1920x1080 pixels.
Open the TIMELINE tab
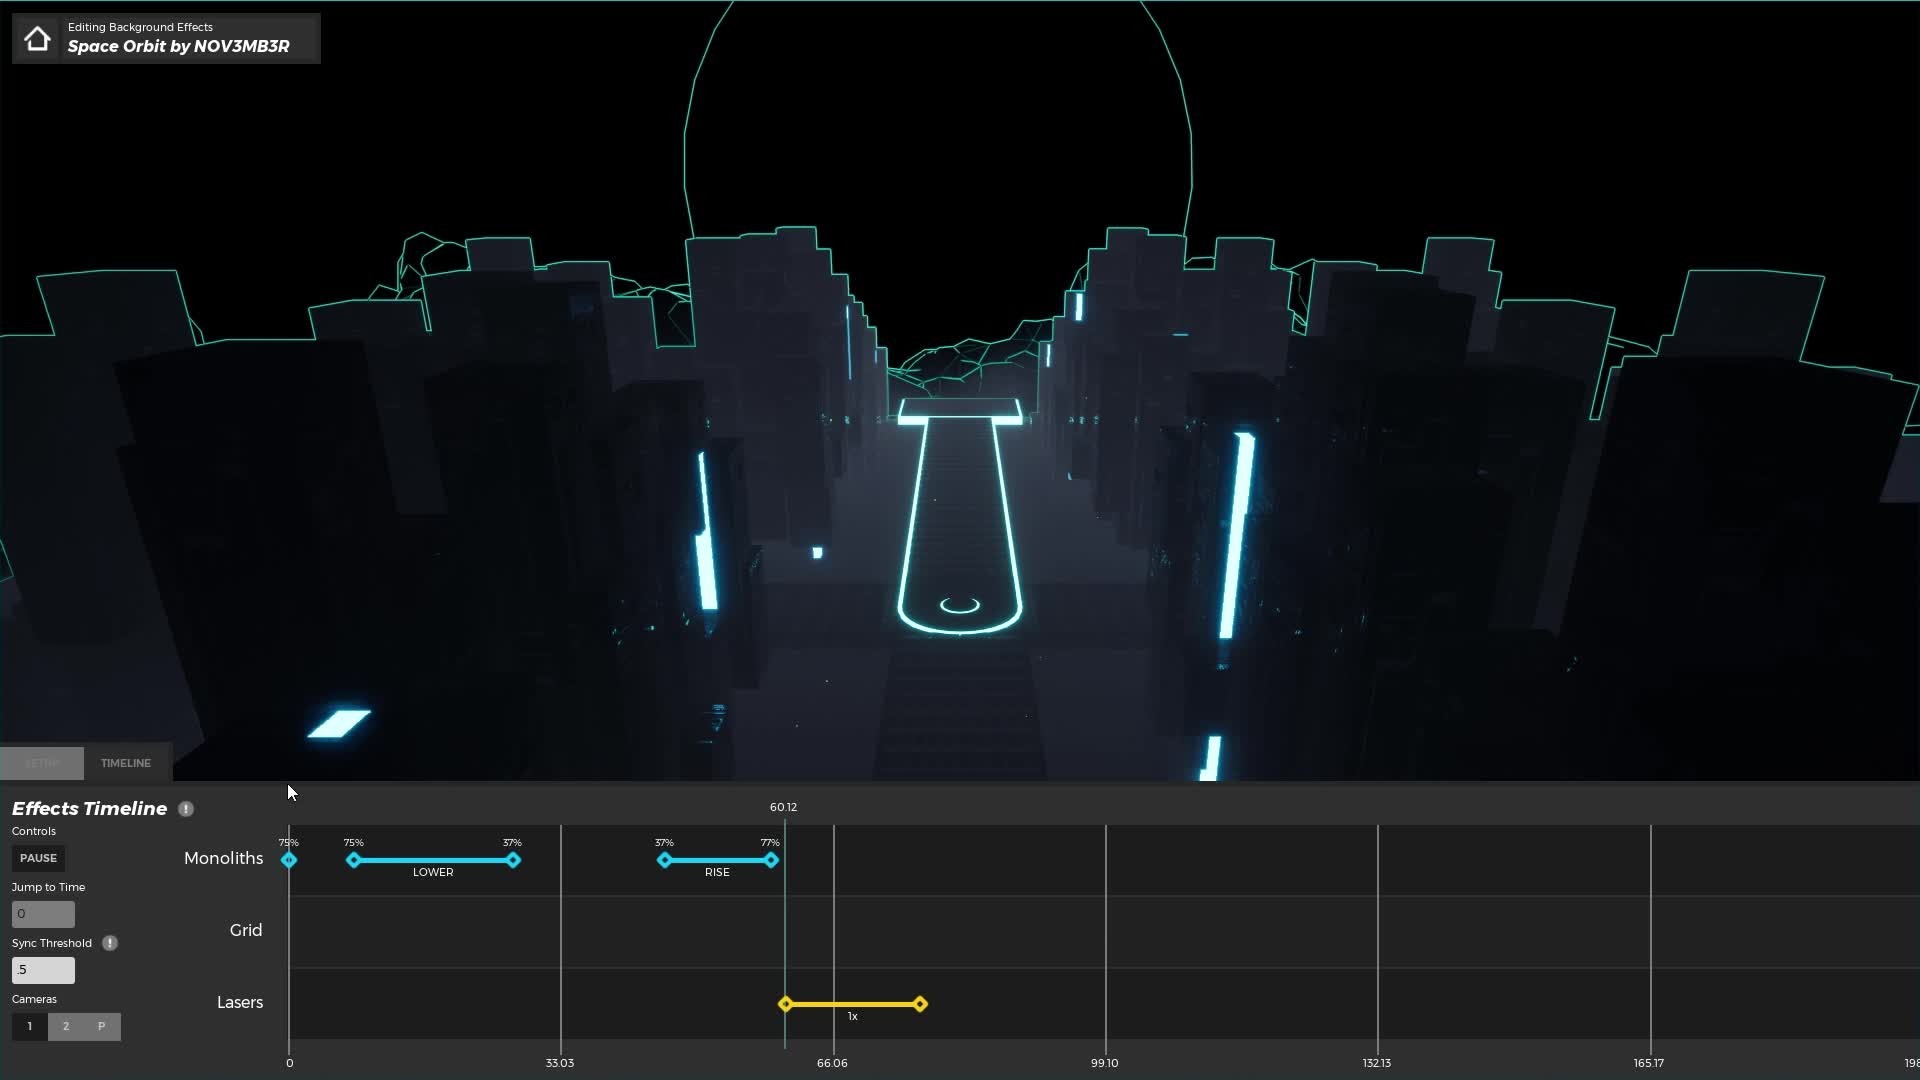pos(126,763)
